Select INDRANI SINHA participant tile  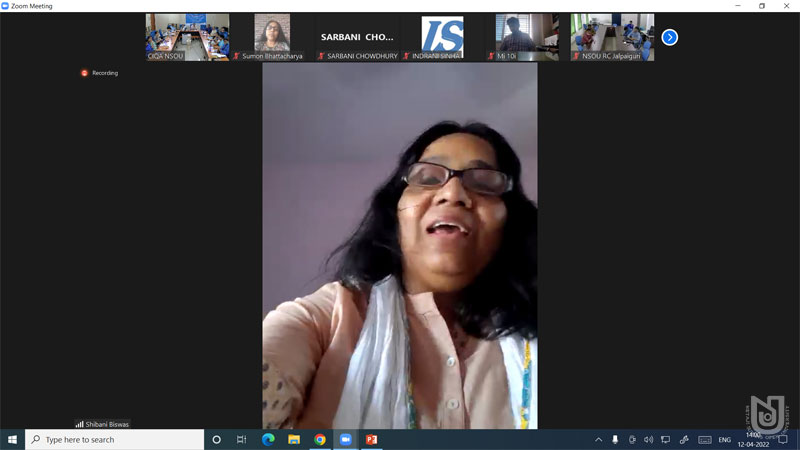click(x=442, y=37)
